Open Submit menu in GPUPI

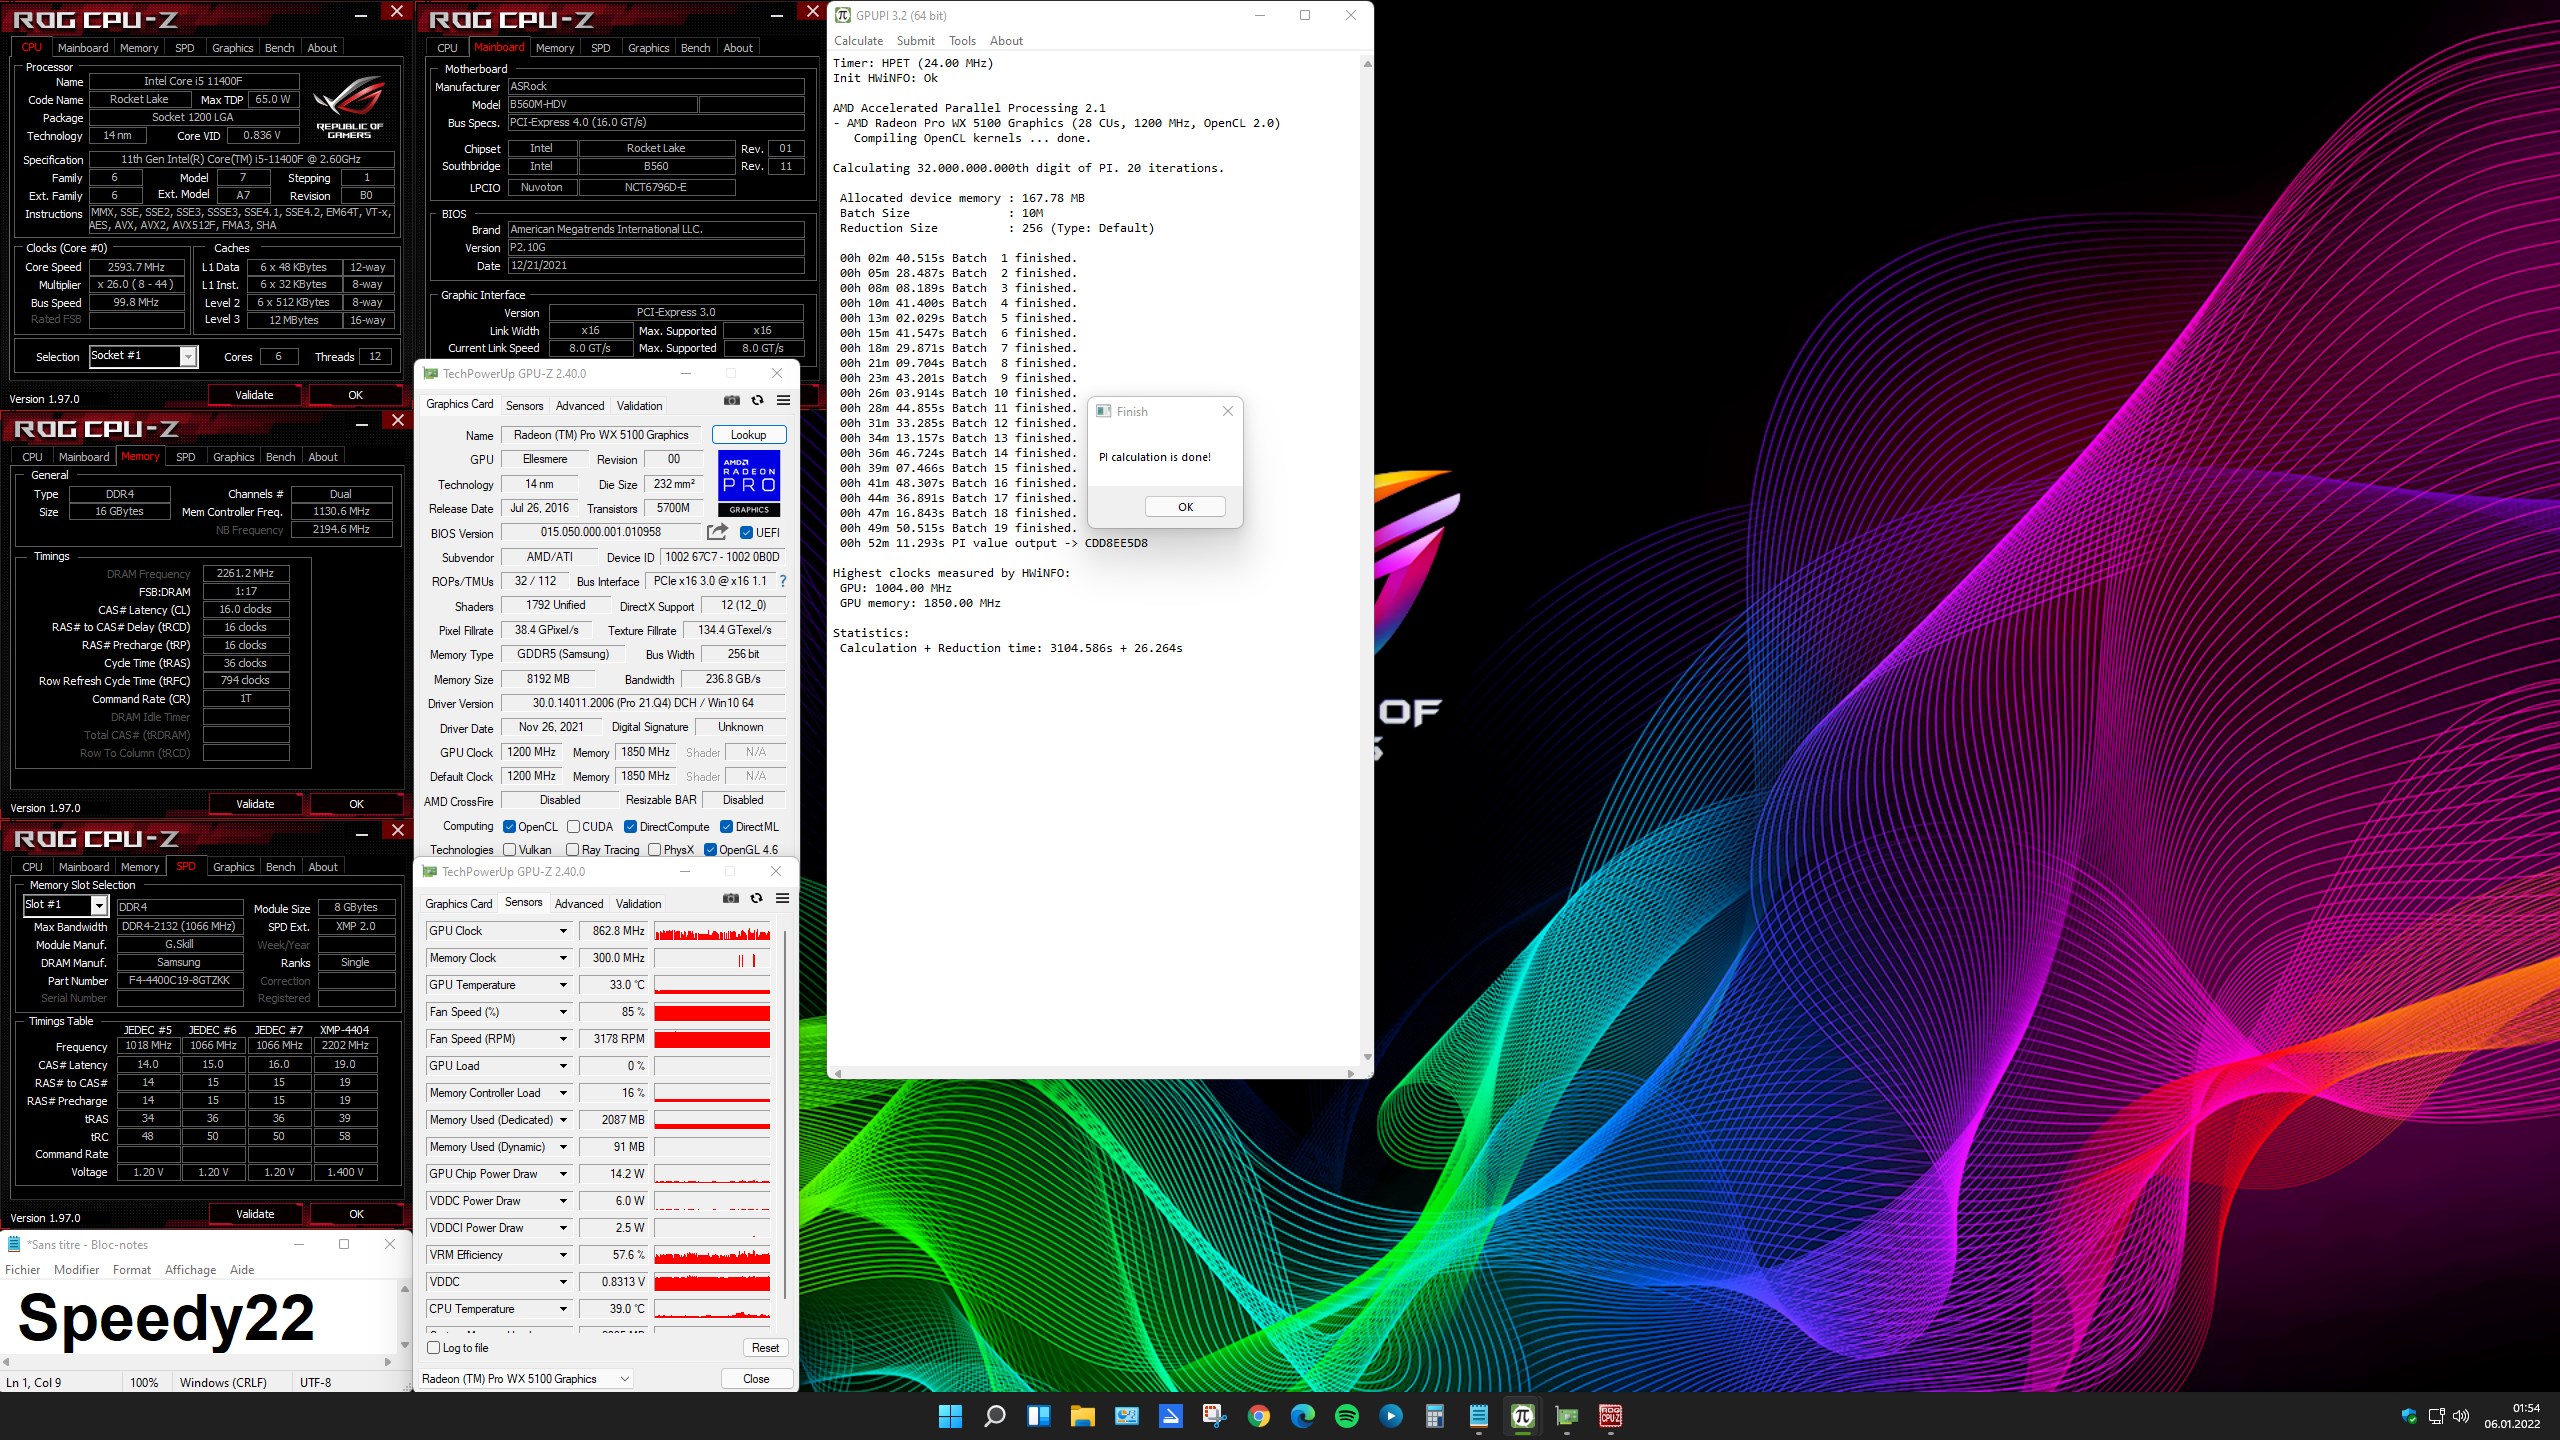(x=915, y=41)
